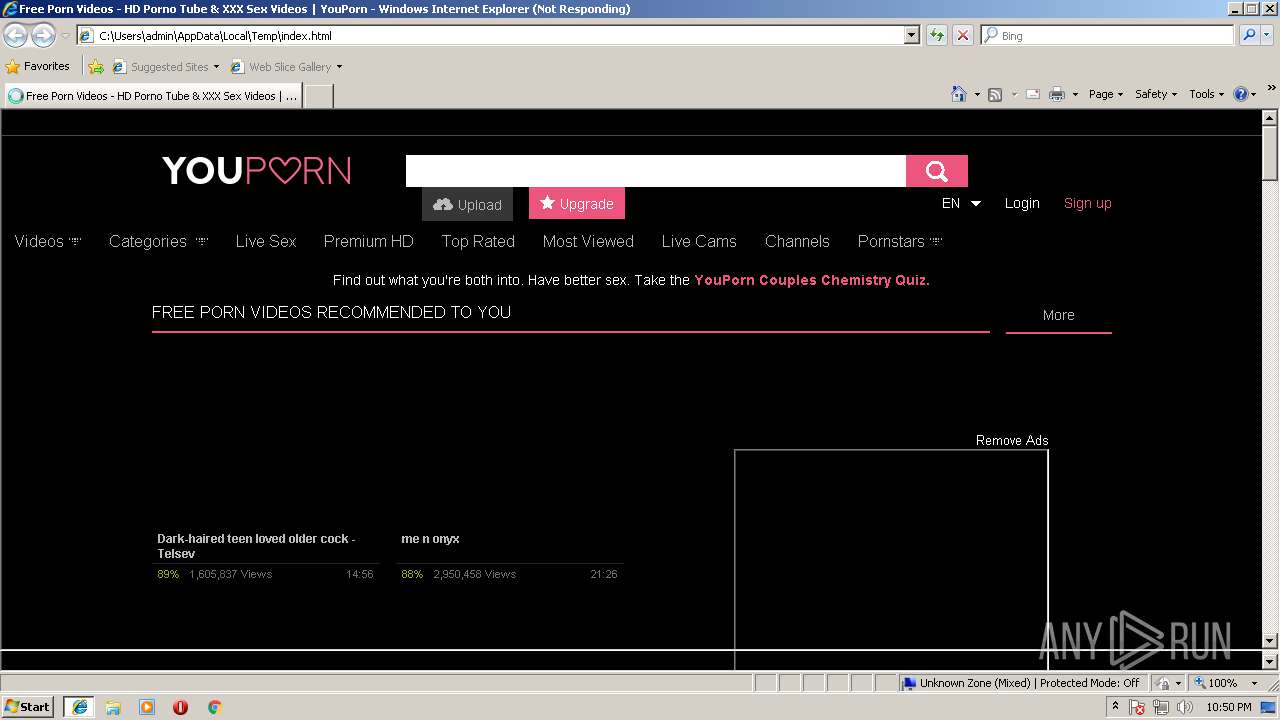The height and width of the screenshot is (720, 1280).
Task: Open a new blank tab
Action: pos(318,96)
